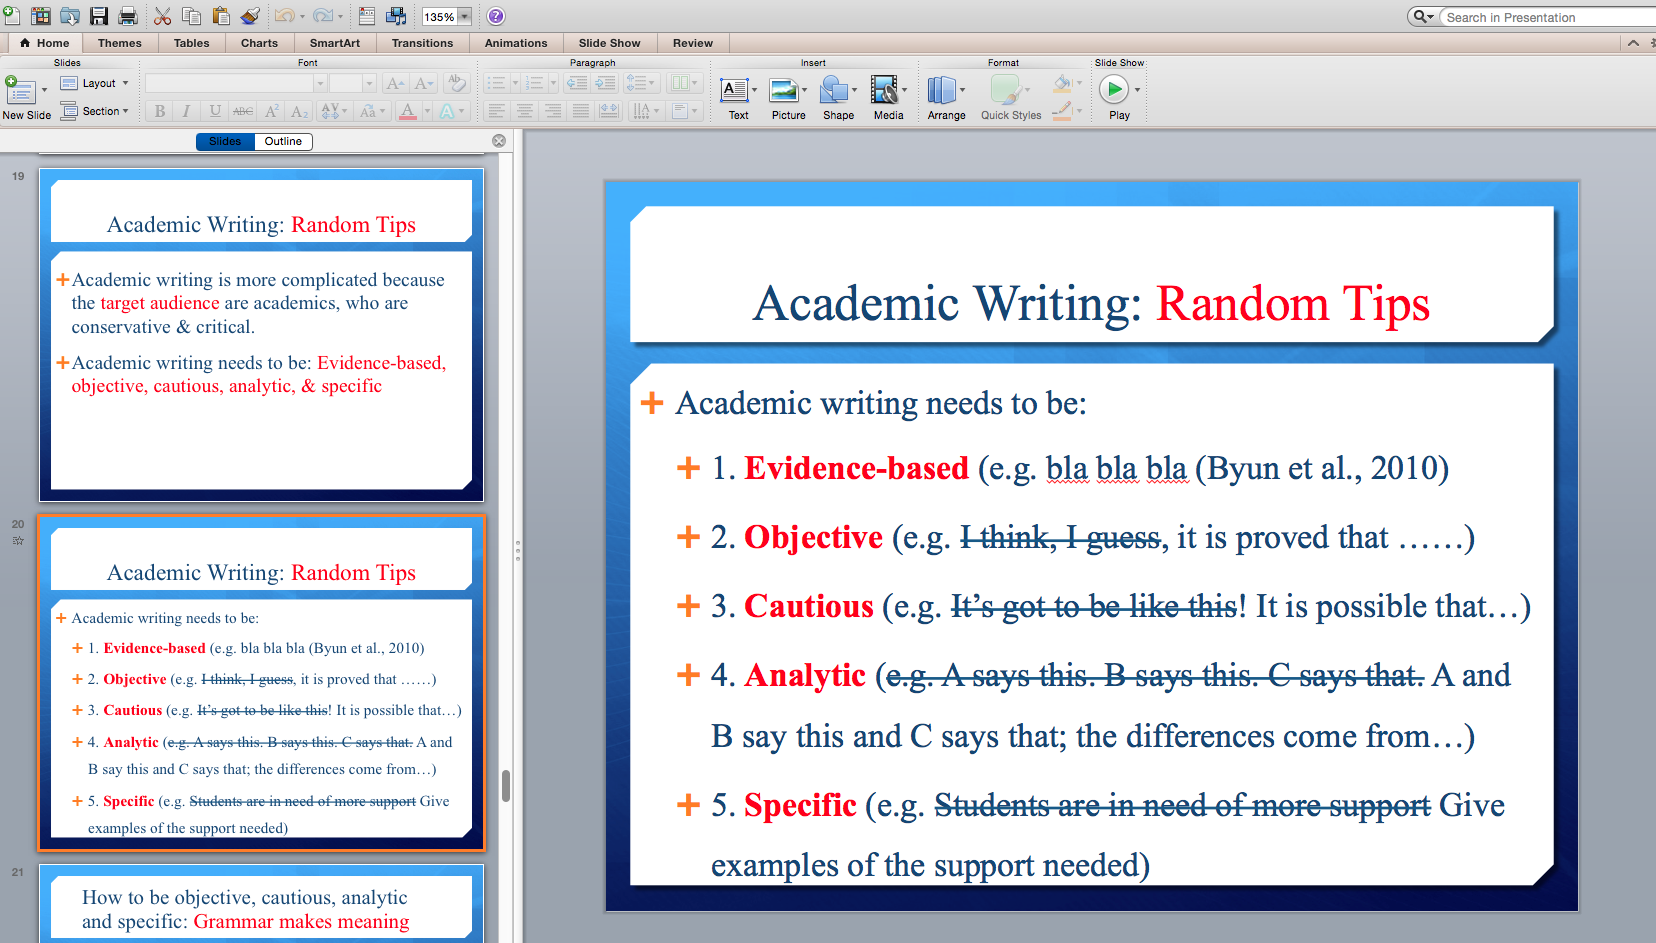Screen dimensions: 1656x943
Task: Insert a Shape from the ribbon
Action: point(834,90)
